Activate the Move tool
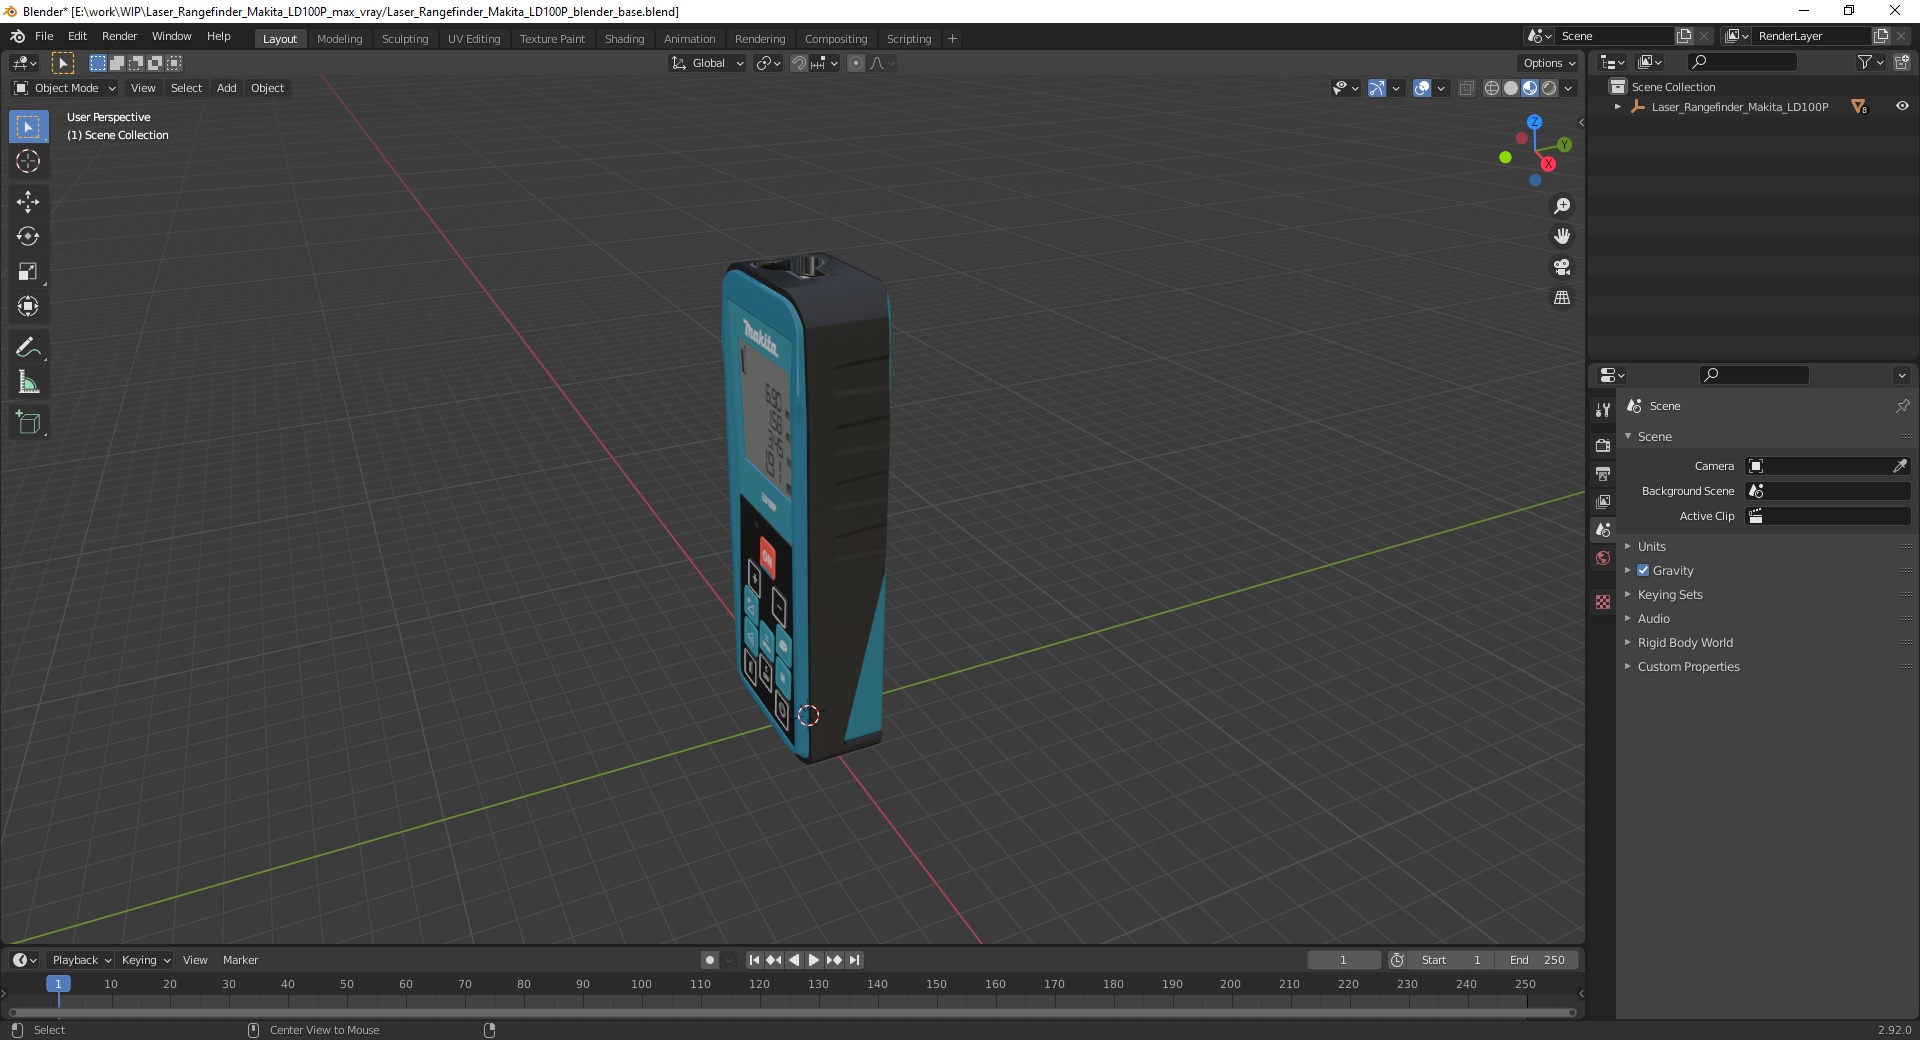 (28, 202)
